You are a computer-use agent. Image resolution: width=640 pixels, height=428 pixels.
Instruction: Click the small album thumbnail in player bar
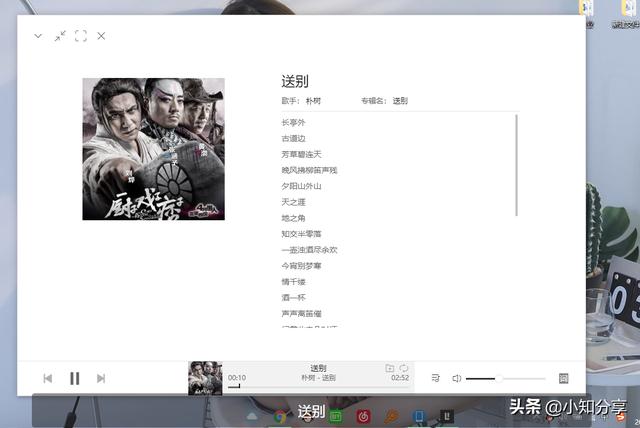205,378
